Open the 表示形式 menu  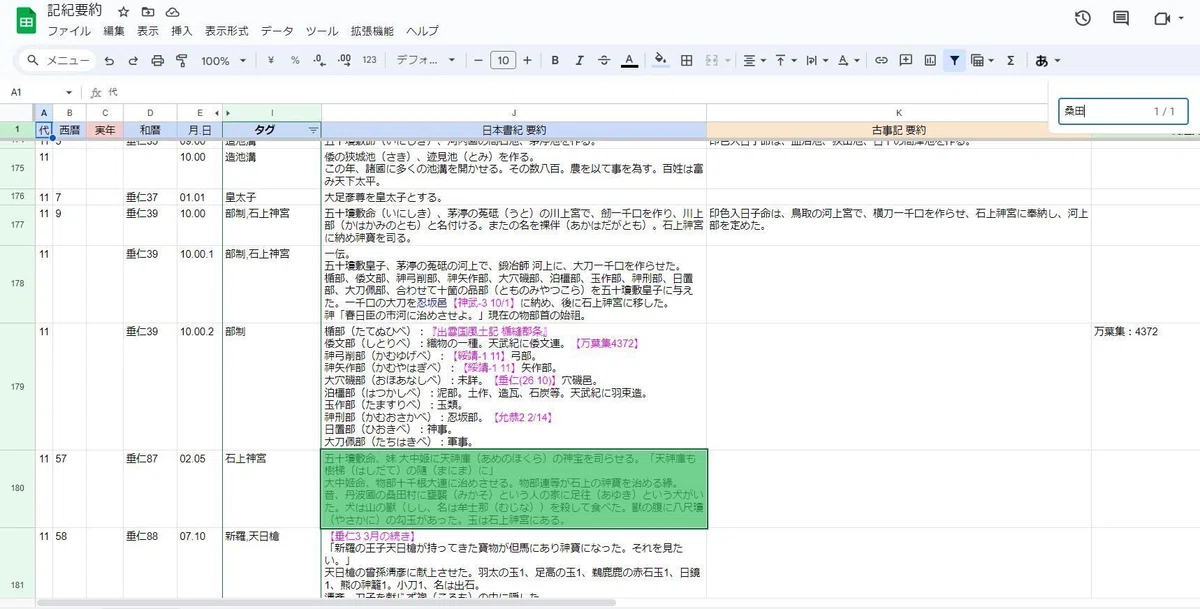pos(226,31)
